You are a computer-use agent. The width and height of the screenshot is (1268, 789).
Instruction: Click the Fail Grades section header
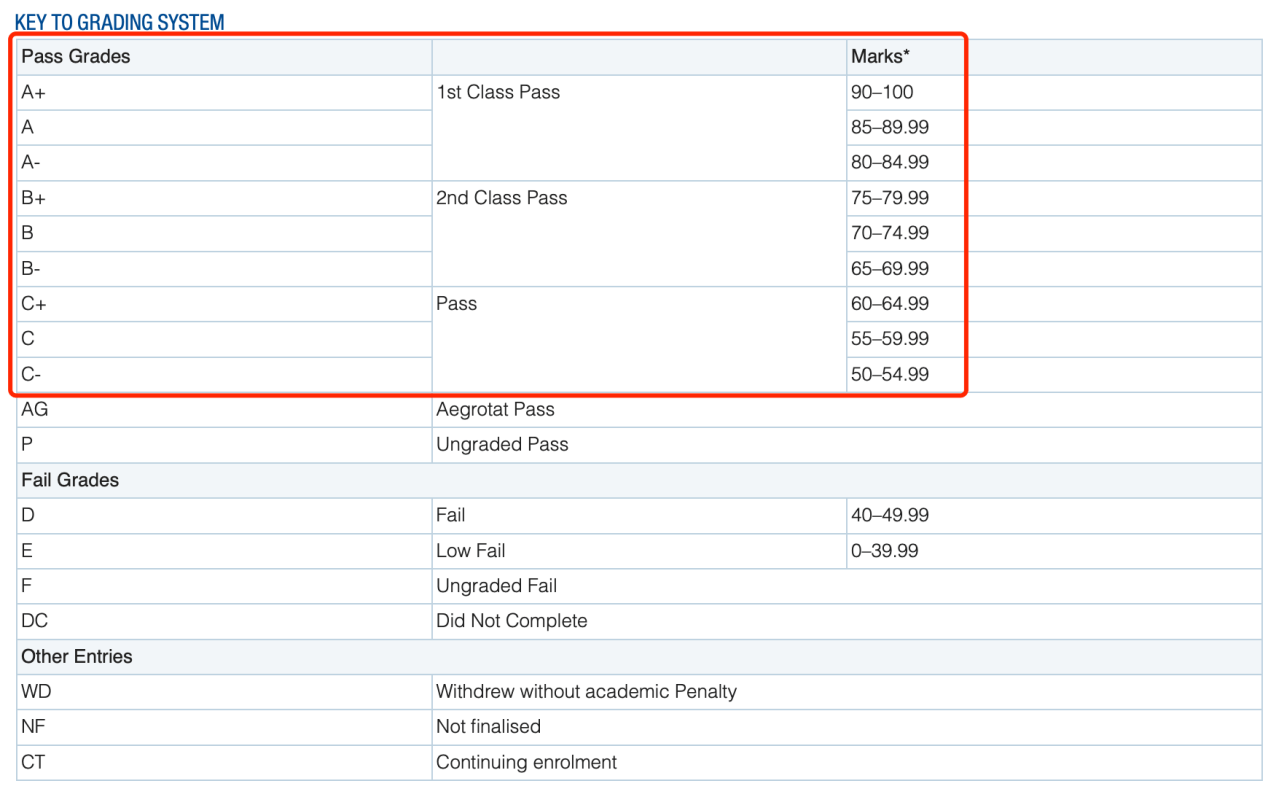(70, 480)
